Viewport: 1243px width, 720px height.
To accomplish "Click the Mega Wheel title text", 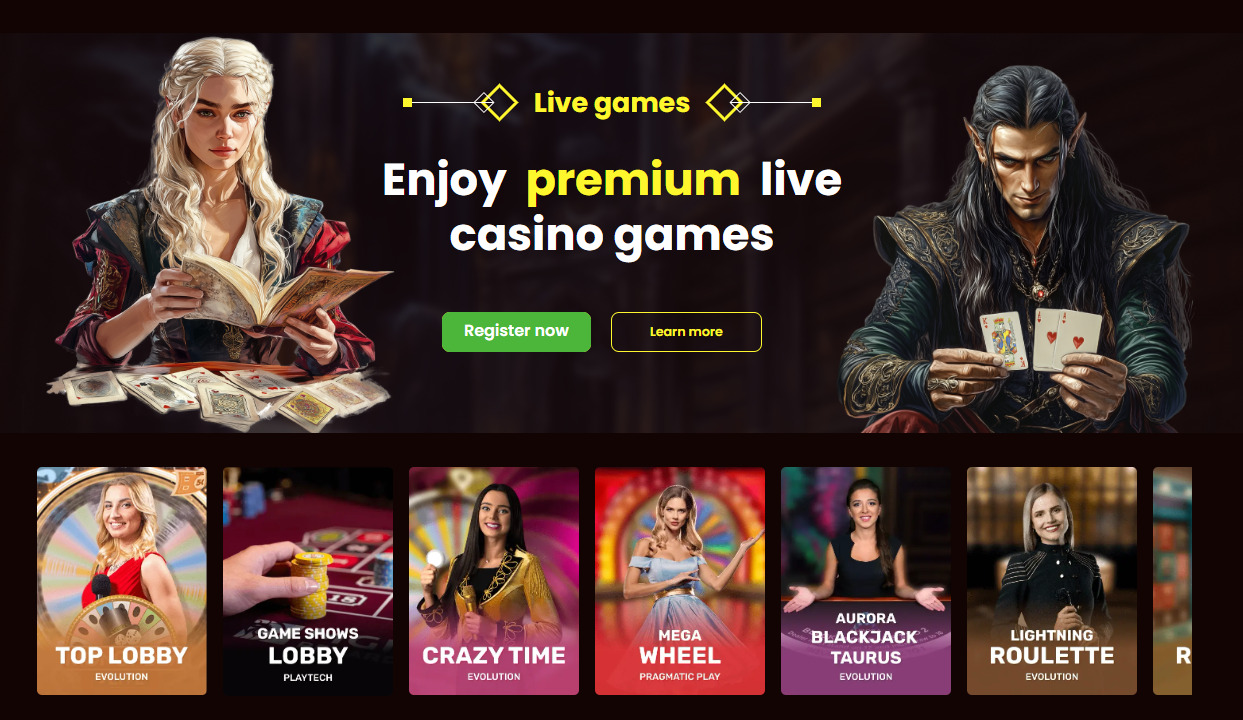I will tap(680, 647).
